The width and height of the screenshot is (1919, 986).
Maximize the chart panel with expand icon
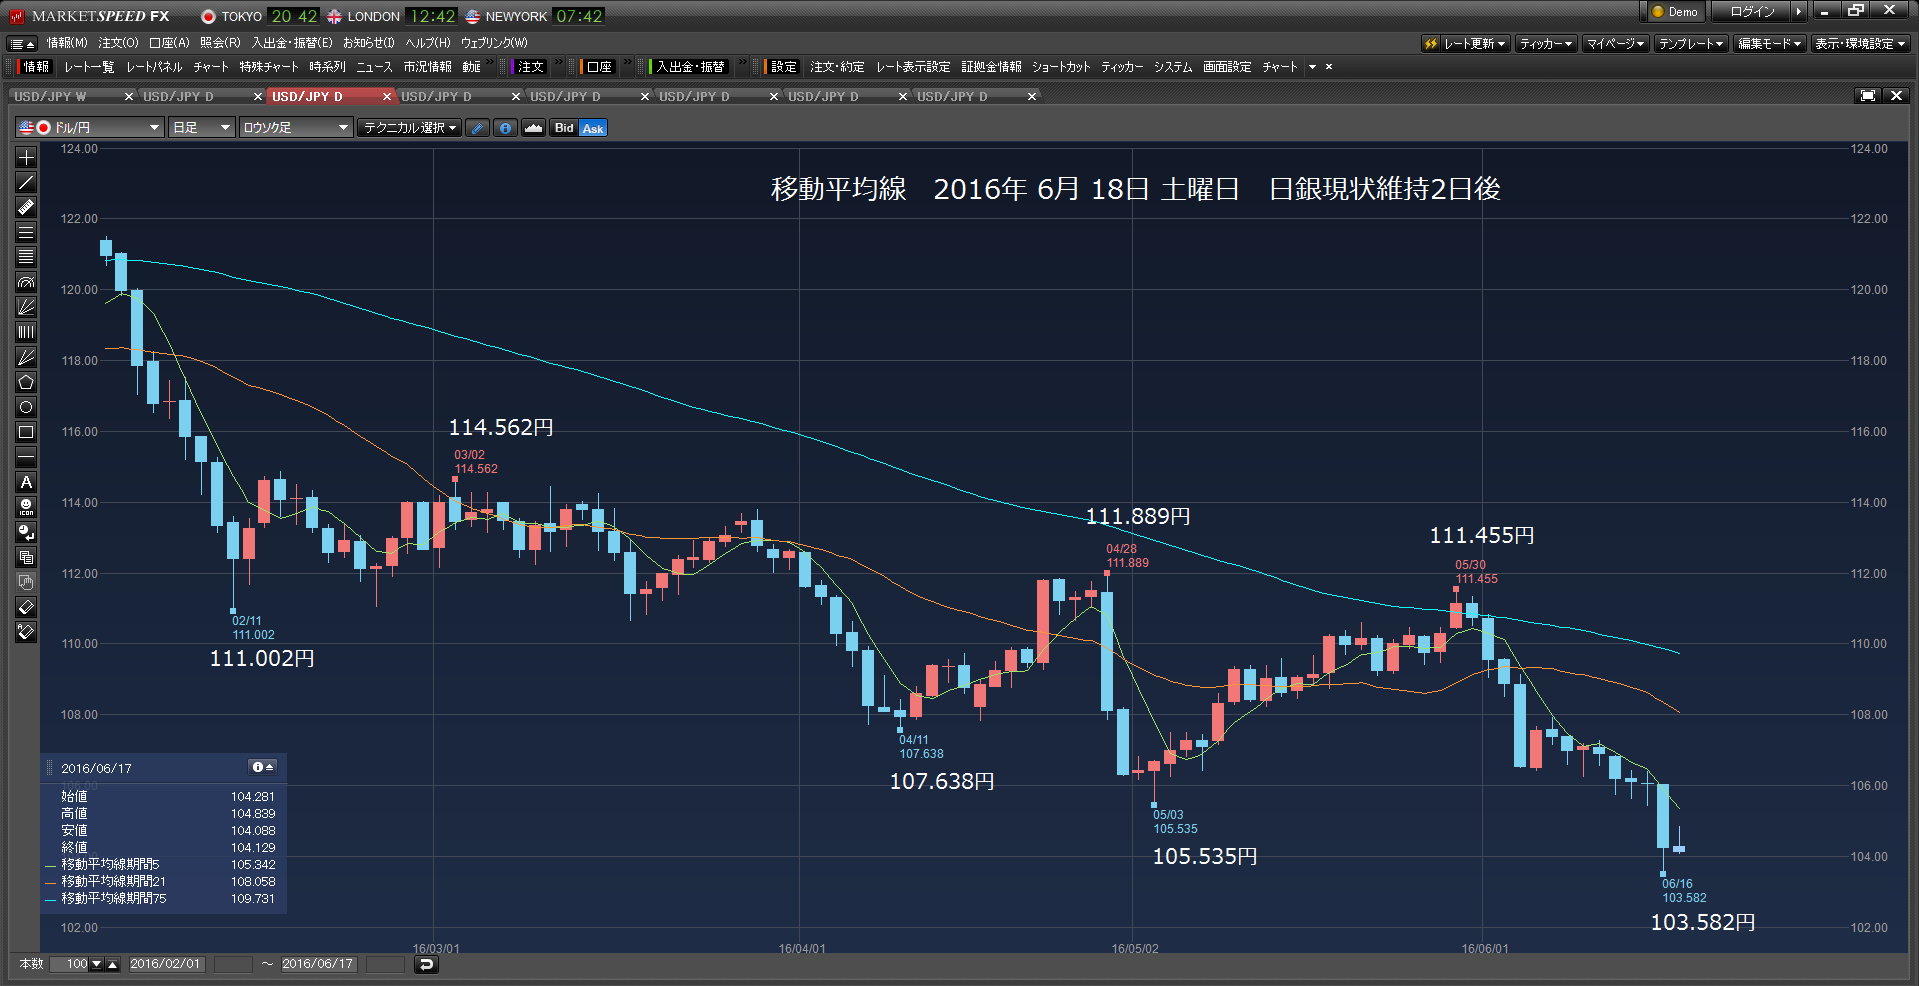[x=1867, y=96]
